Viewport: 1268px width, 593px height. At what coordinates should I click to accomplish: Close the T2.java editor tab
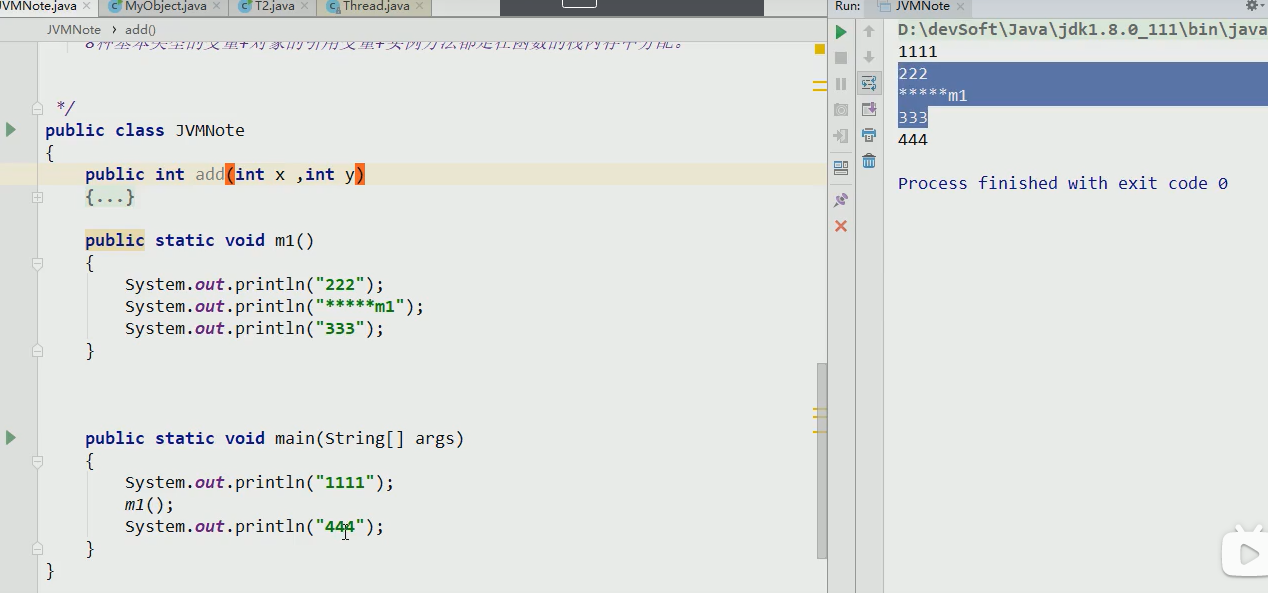tap(304, 6)
